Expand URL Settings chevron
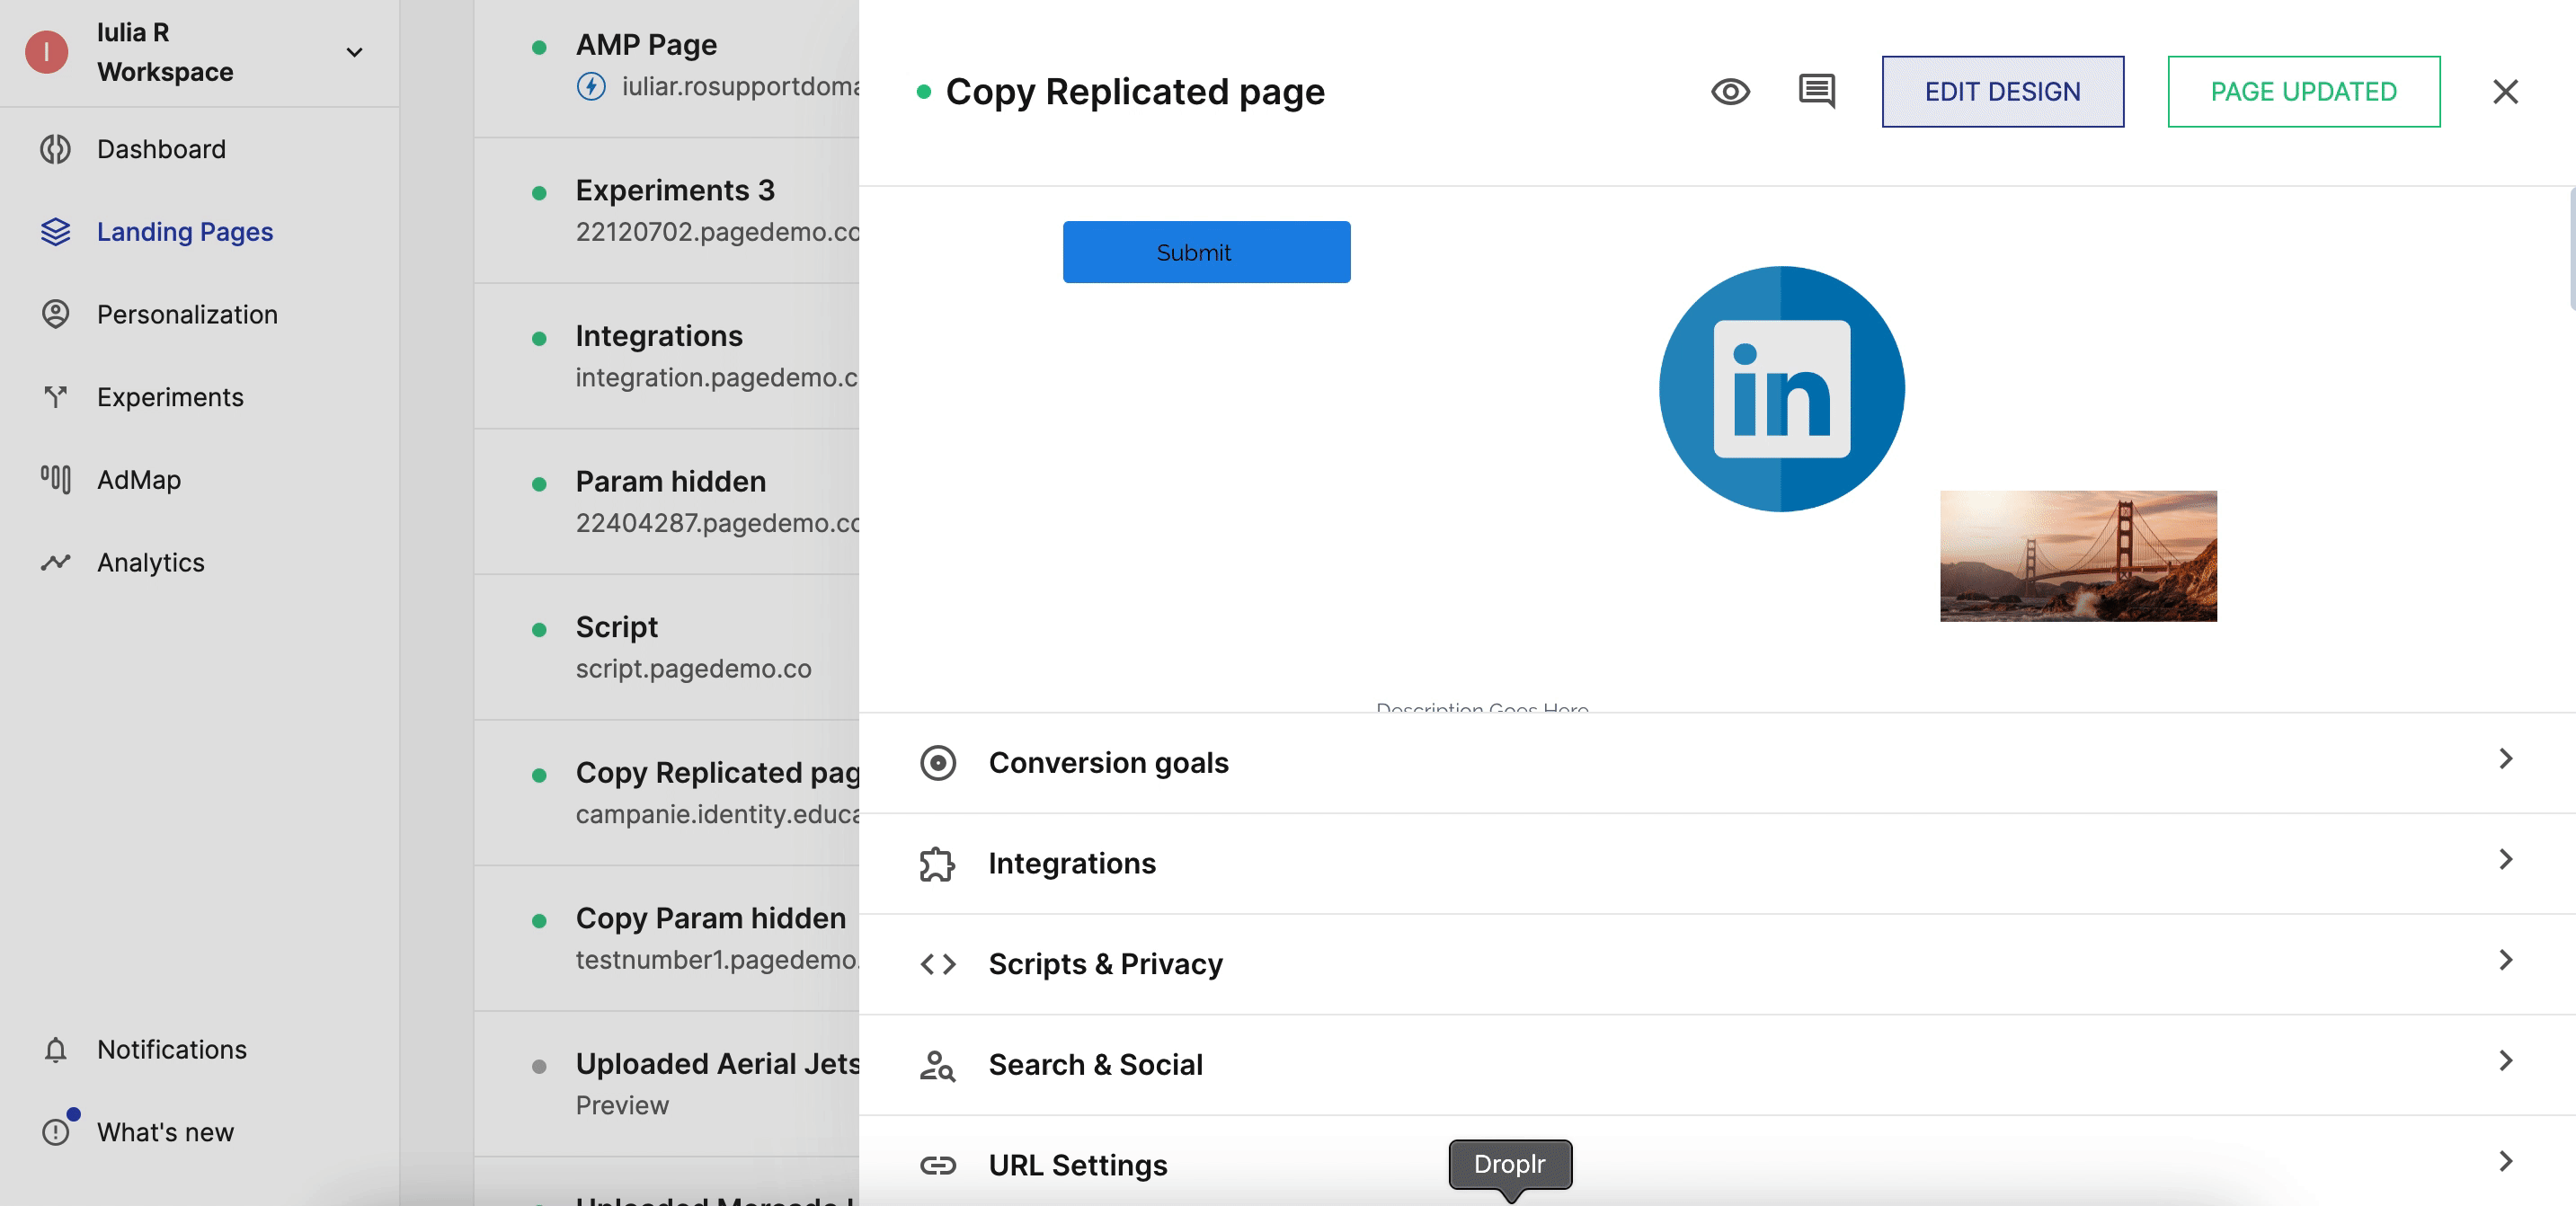This screenshot has height=1206, width=2576. coord(2505,1162)
